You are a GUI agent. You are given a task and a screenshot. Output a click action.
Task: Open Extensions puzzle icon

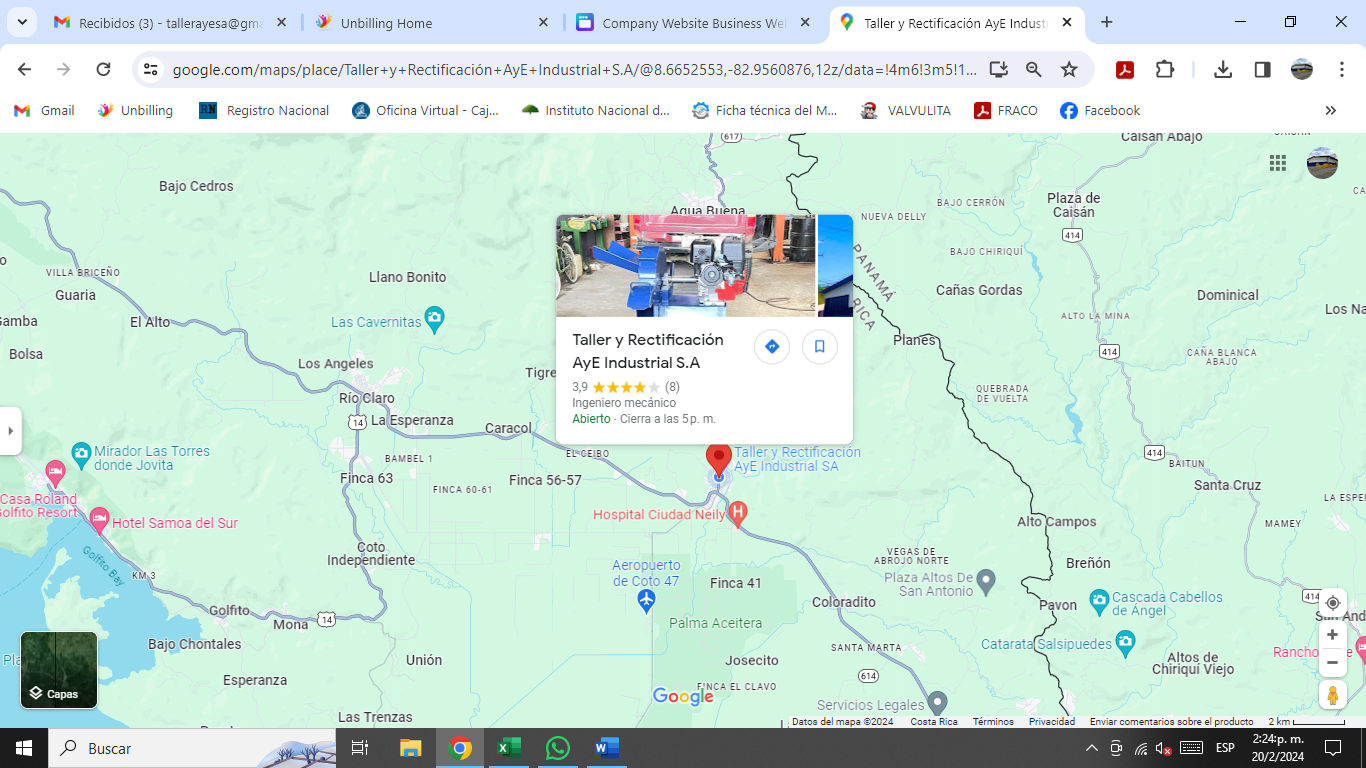[x=1165, y=69]
